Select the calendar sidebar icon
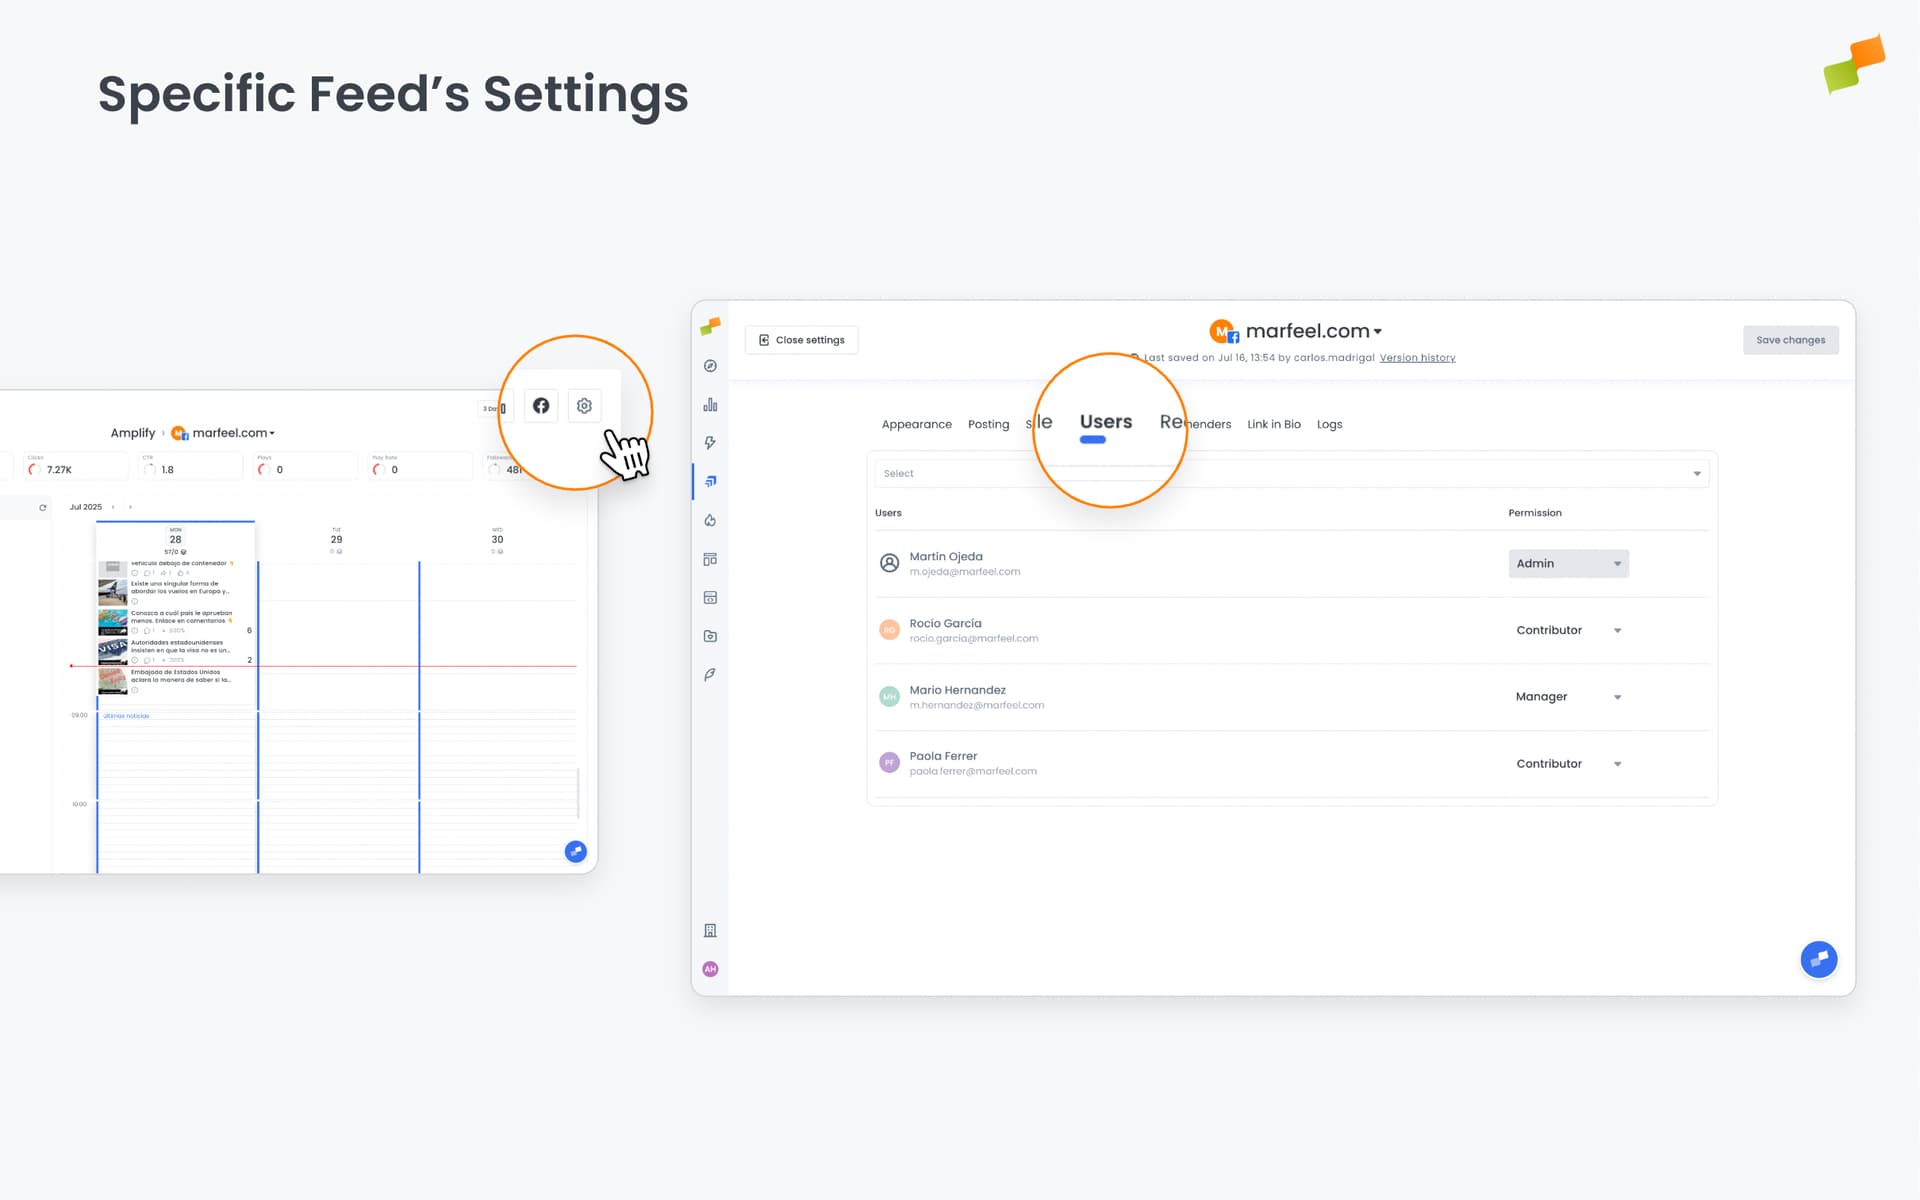 pos(710,597)
